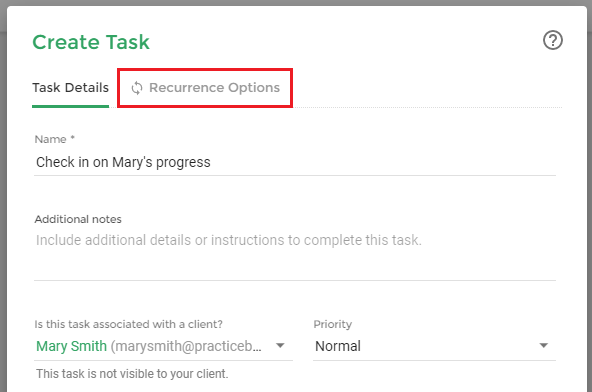Click the "Is this task associated with a client?" label
This screenshot has height=392, width=592.
tap(128, 324)
